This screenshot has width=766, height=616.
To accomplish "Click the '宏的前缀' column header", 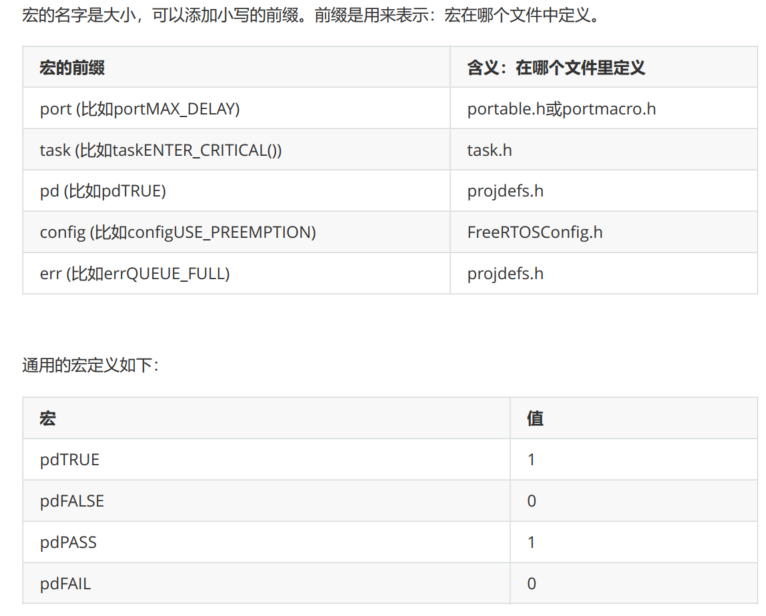I will [x=72, y=67].
